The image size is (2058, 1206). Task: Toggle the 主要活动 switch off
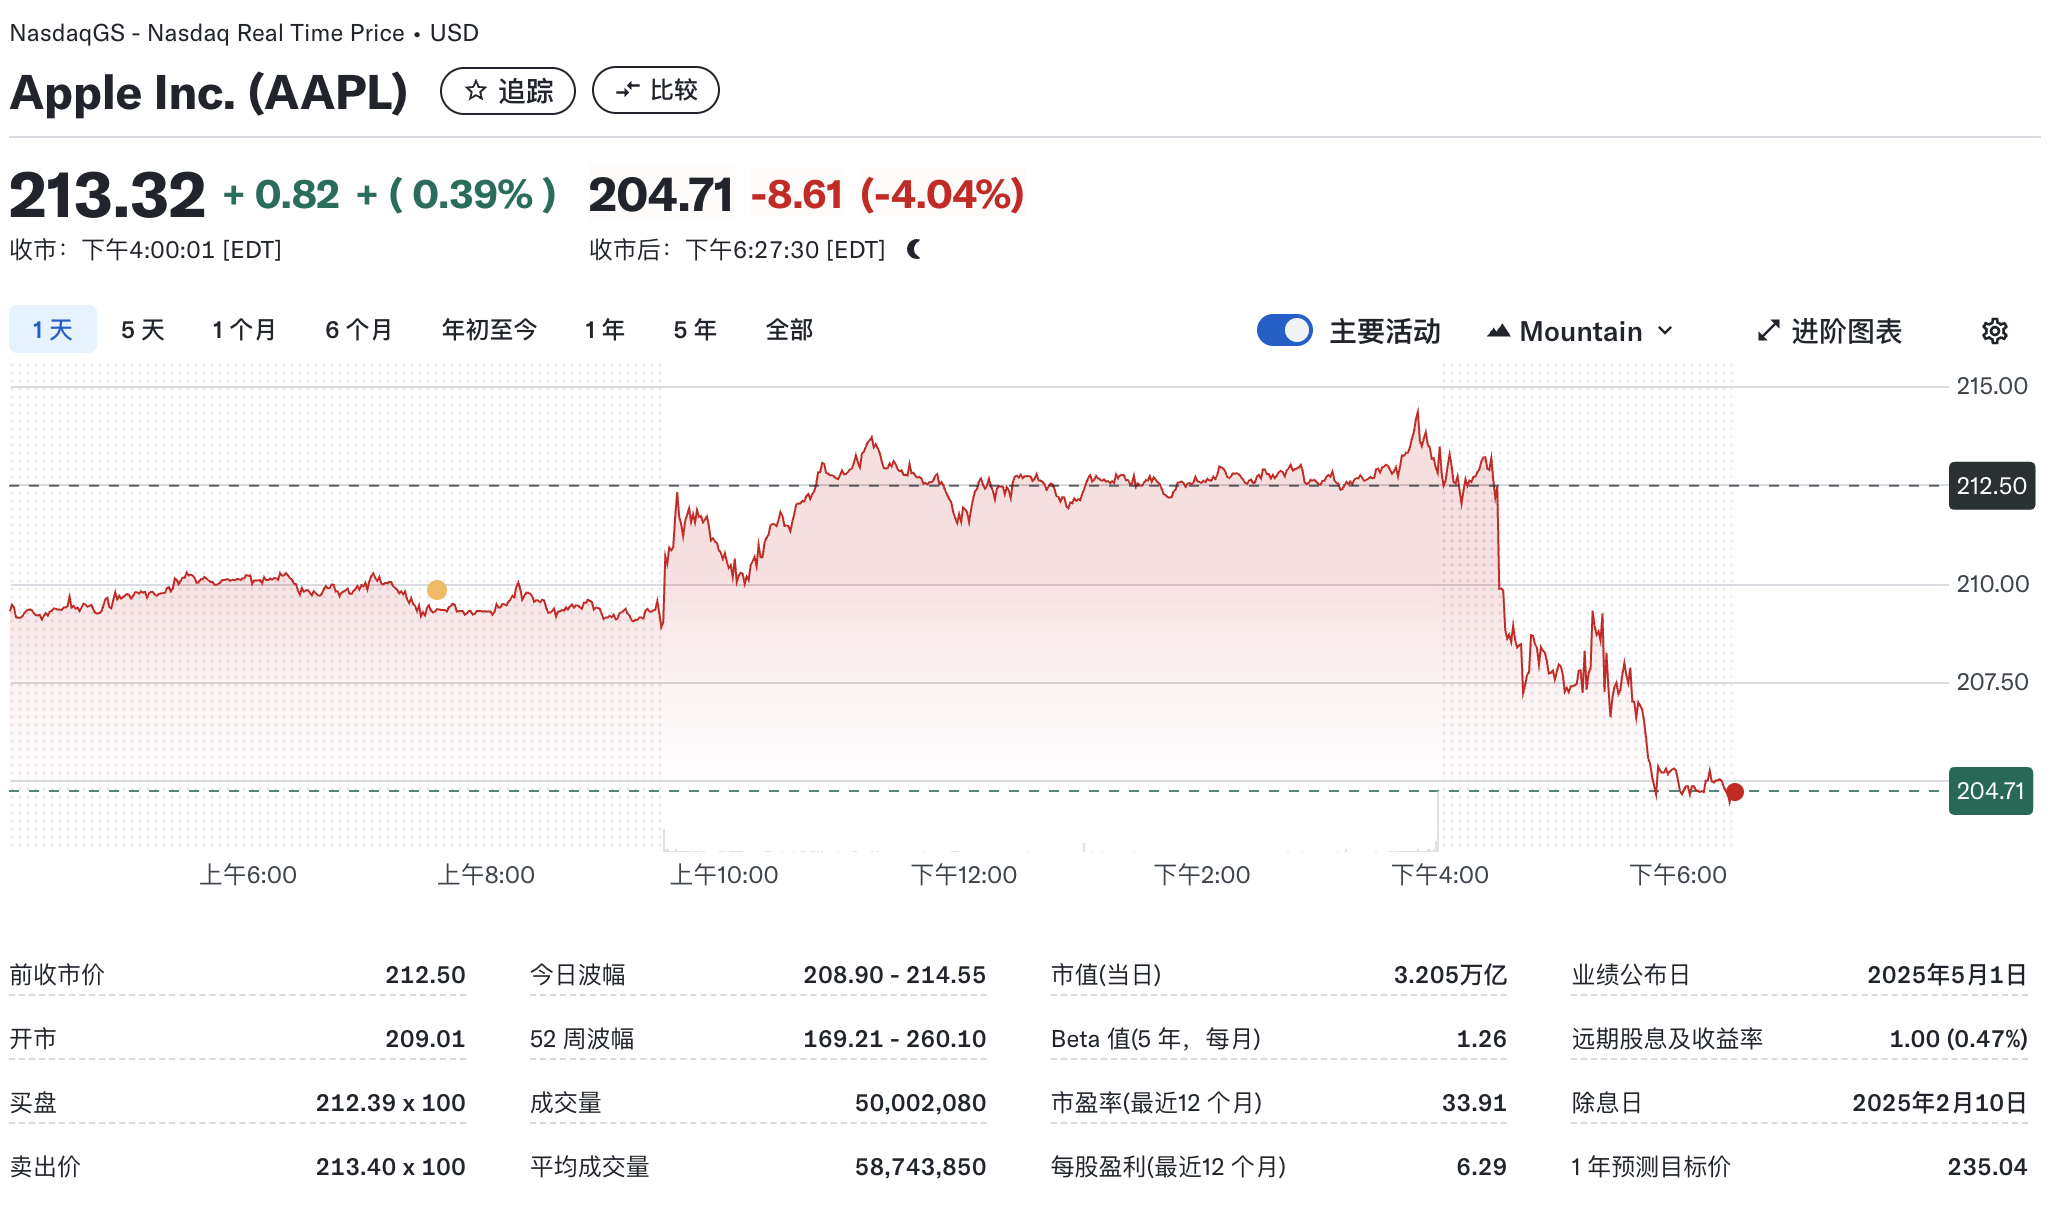point(1284,330)
